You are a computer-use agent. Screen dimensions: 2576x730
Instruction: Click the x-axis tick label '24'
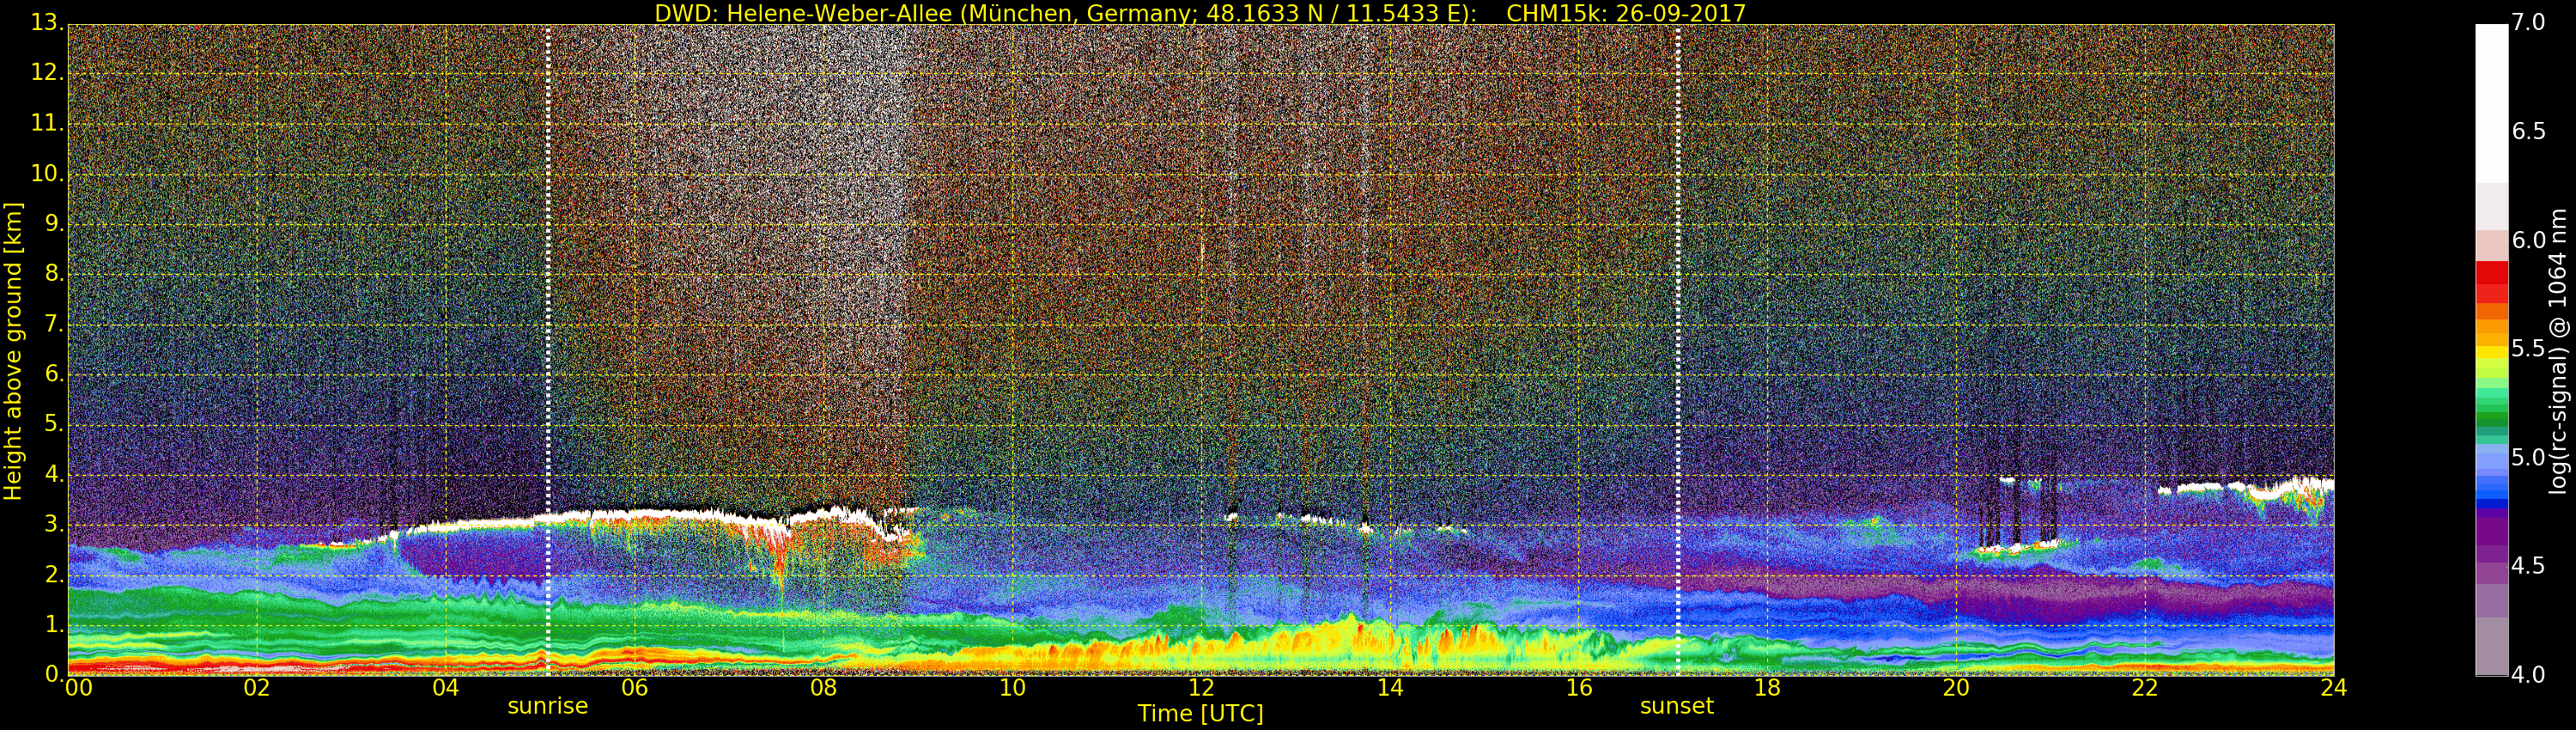tap(2333, 687)
